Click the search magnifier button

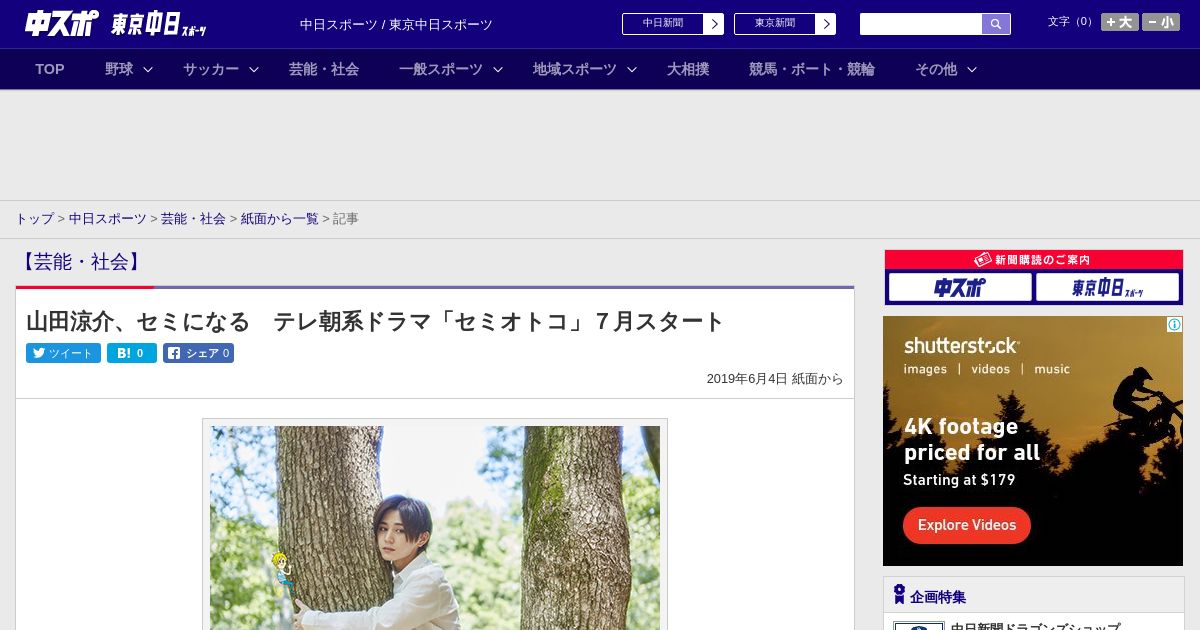pos(996,24)
